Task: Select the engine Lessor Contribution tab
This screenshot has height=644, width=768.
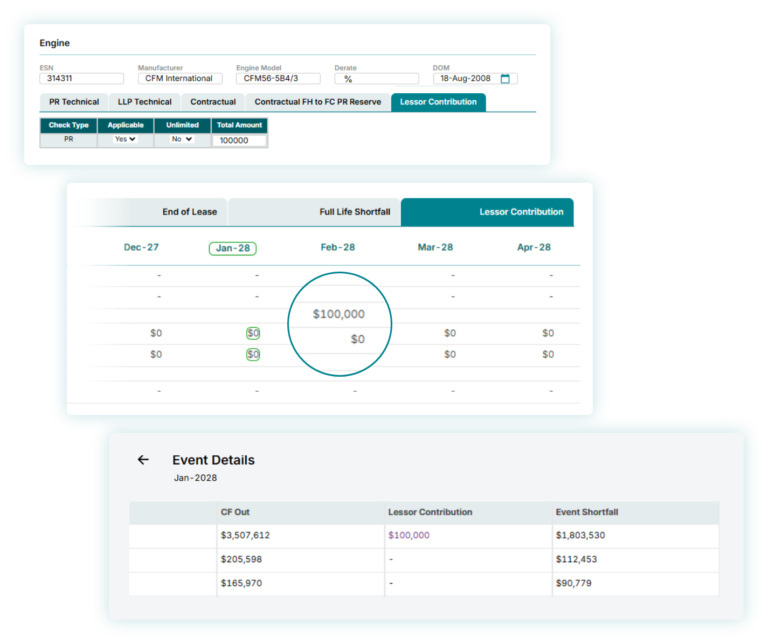Action: pyautogui.click(x=438, y=102)
